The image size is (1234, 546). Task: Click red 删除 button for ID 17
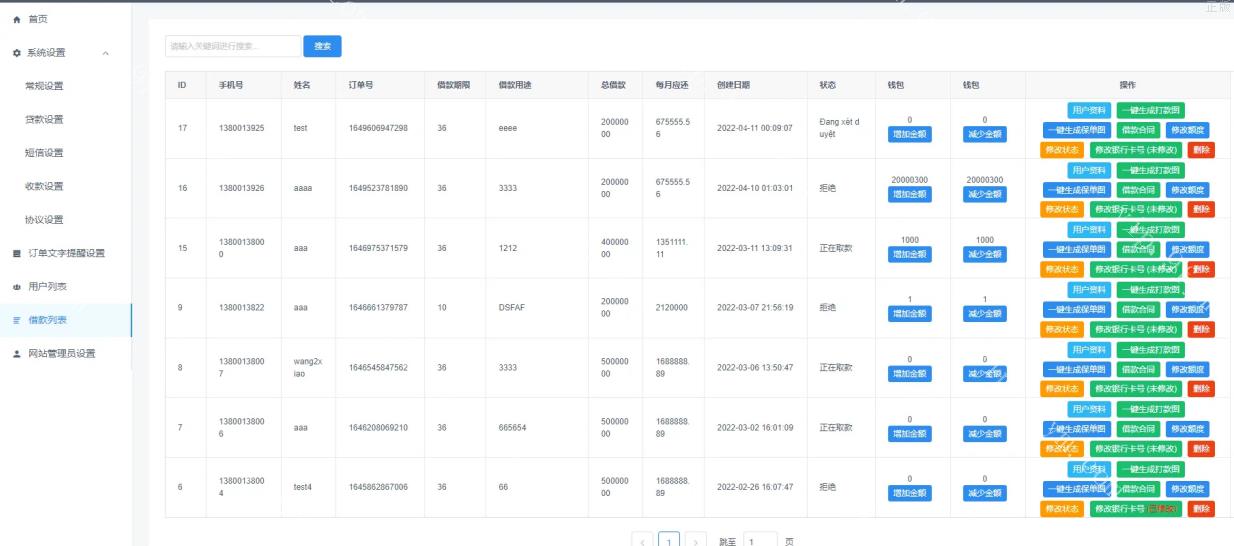[1201, 149]
